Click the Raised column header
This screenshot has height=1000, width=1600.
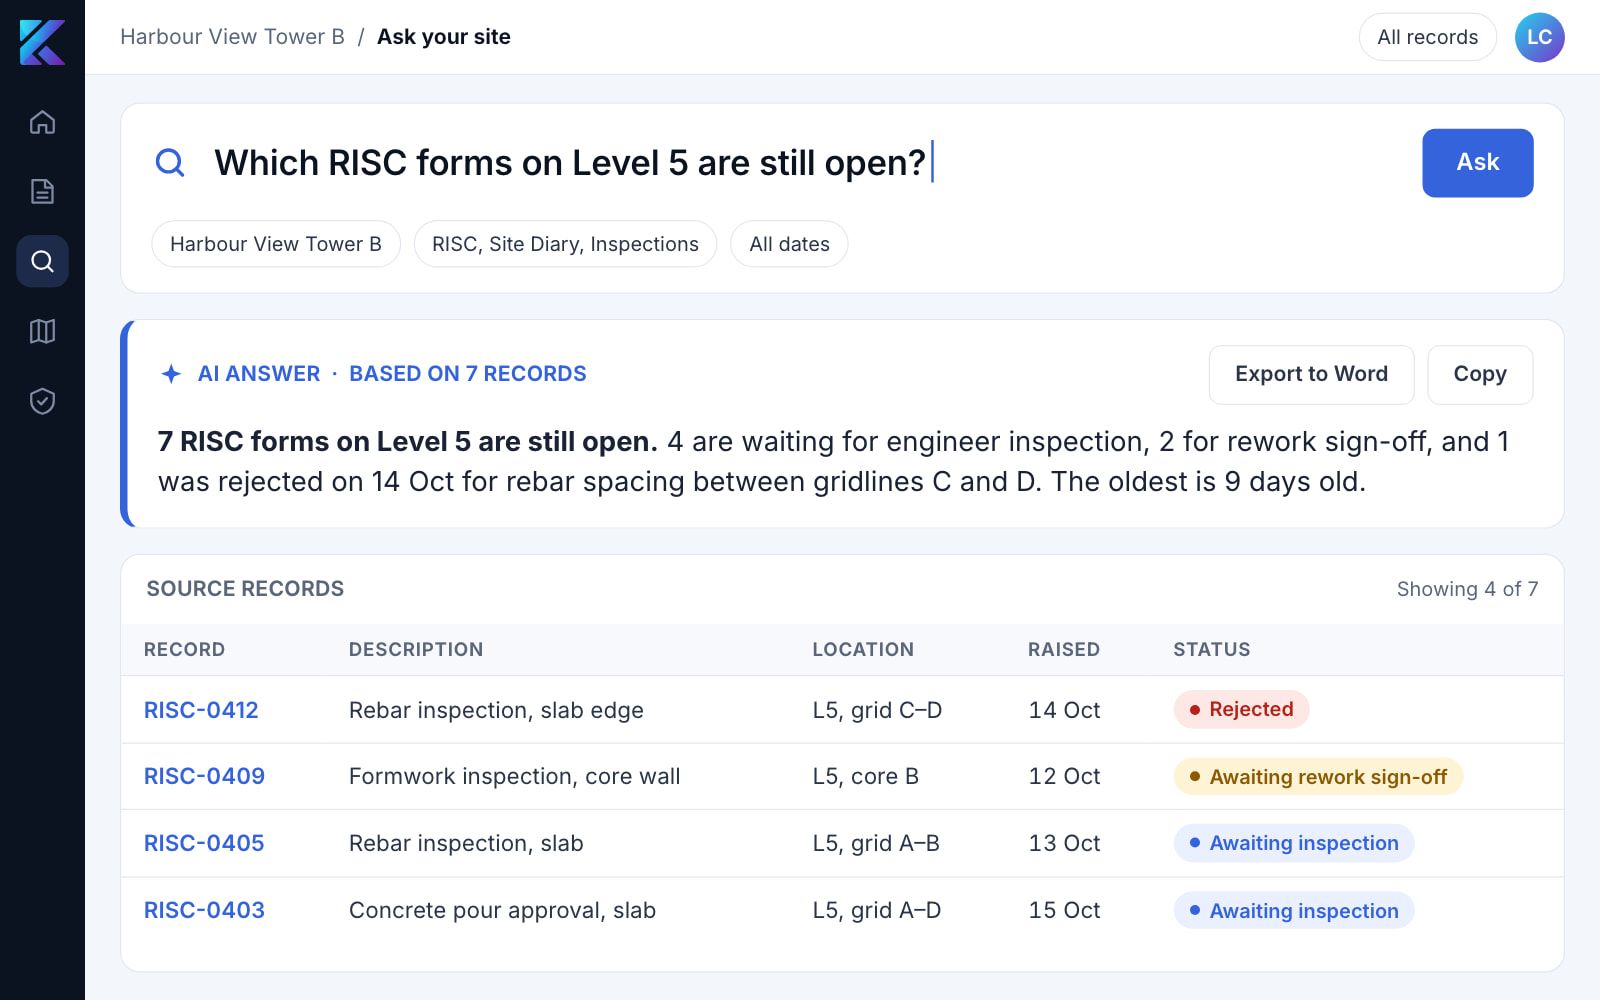point(1064,650)
